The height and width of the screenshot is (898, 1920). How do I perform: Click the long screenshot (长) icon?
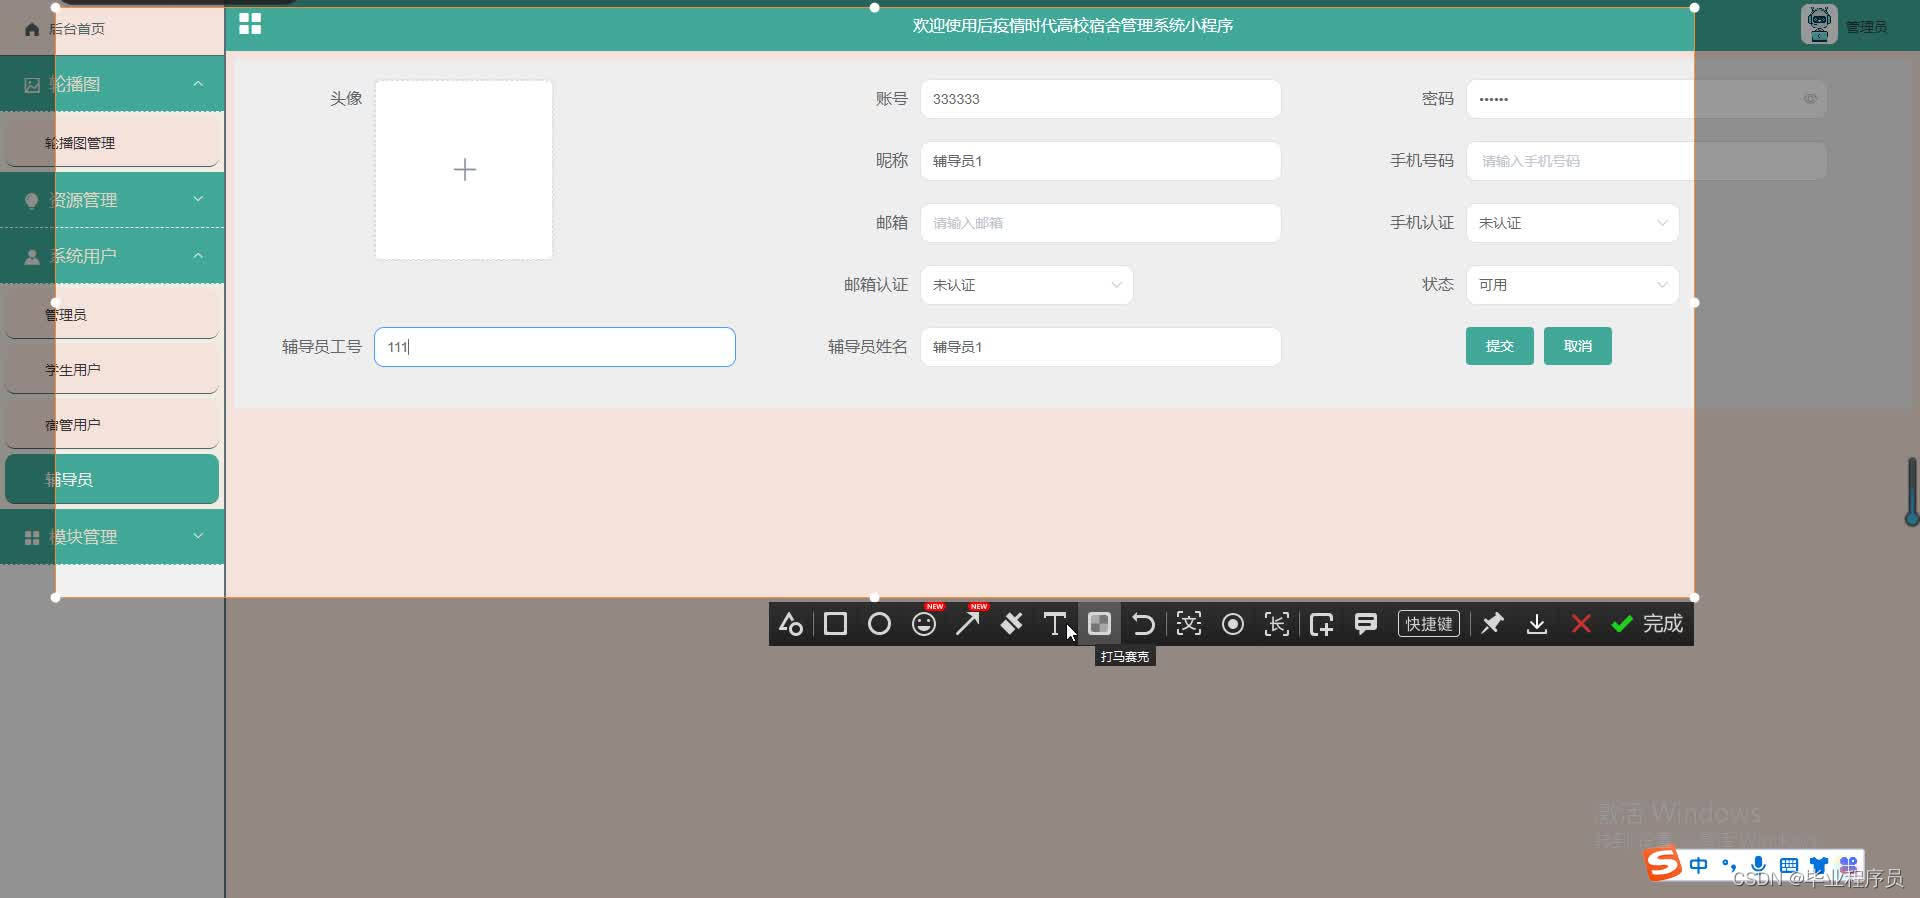coord(1277,624)
